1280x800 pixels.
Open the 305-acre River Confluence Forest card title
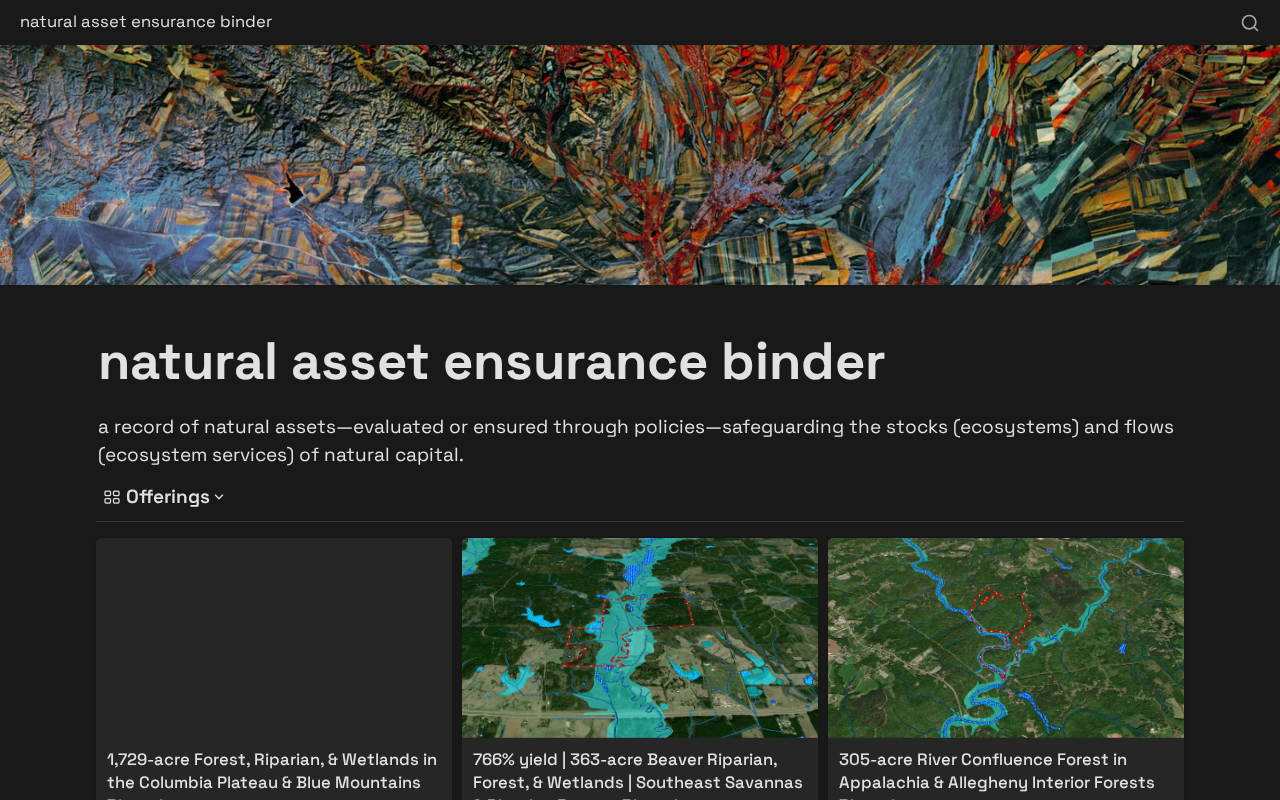click(997, 774)
